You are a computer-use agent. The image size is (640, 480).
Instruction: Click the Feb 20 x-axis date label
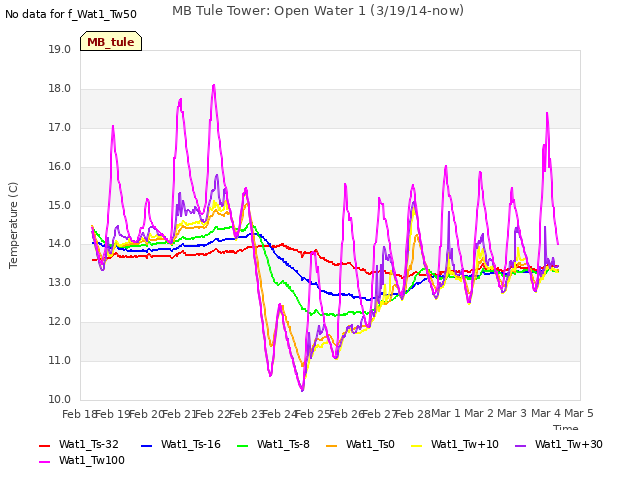146,414
